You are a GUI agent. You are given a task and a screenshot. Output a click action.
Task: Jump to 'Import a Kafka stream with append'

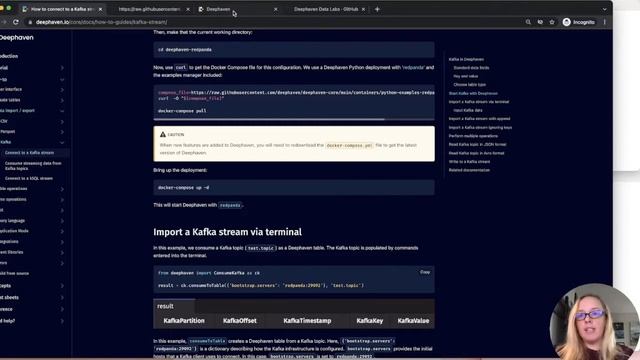click(x=479, y=119)
